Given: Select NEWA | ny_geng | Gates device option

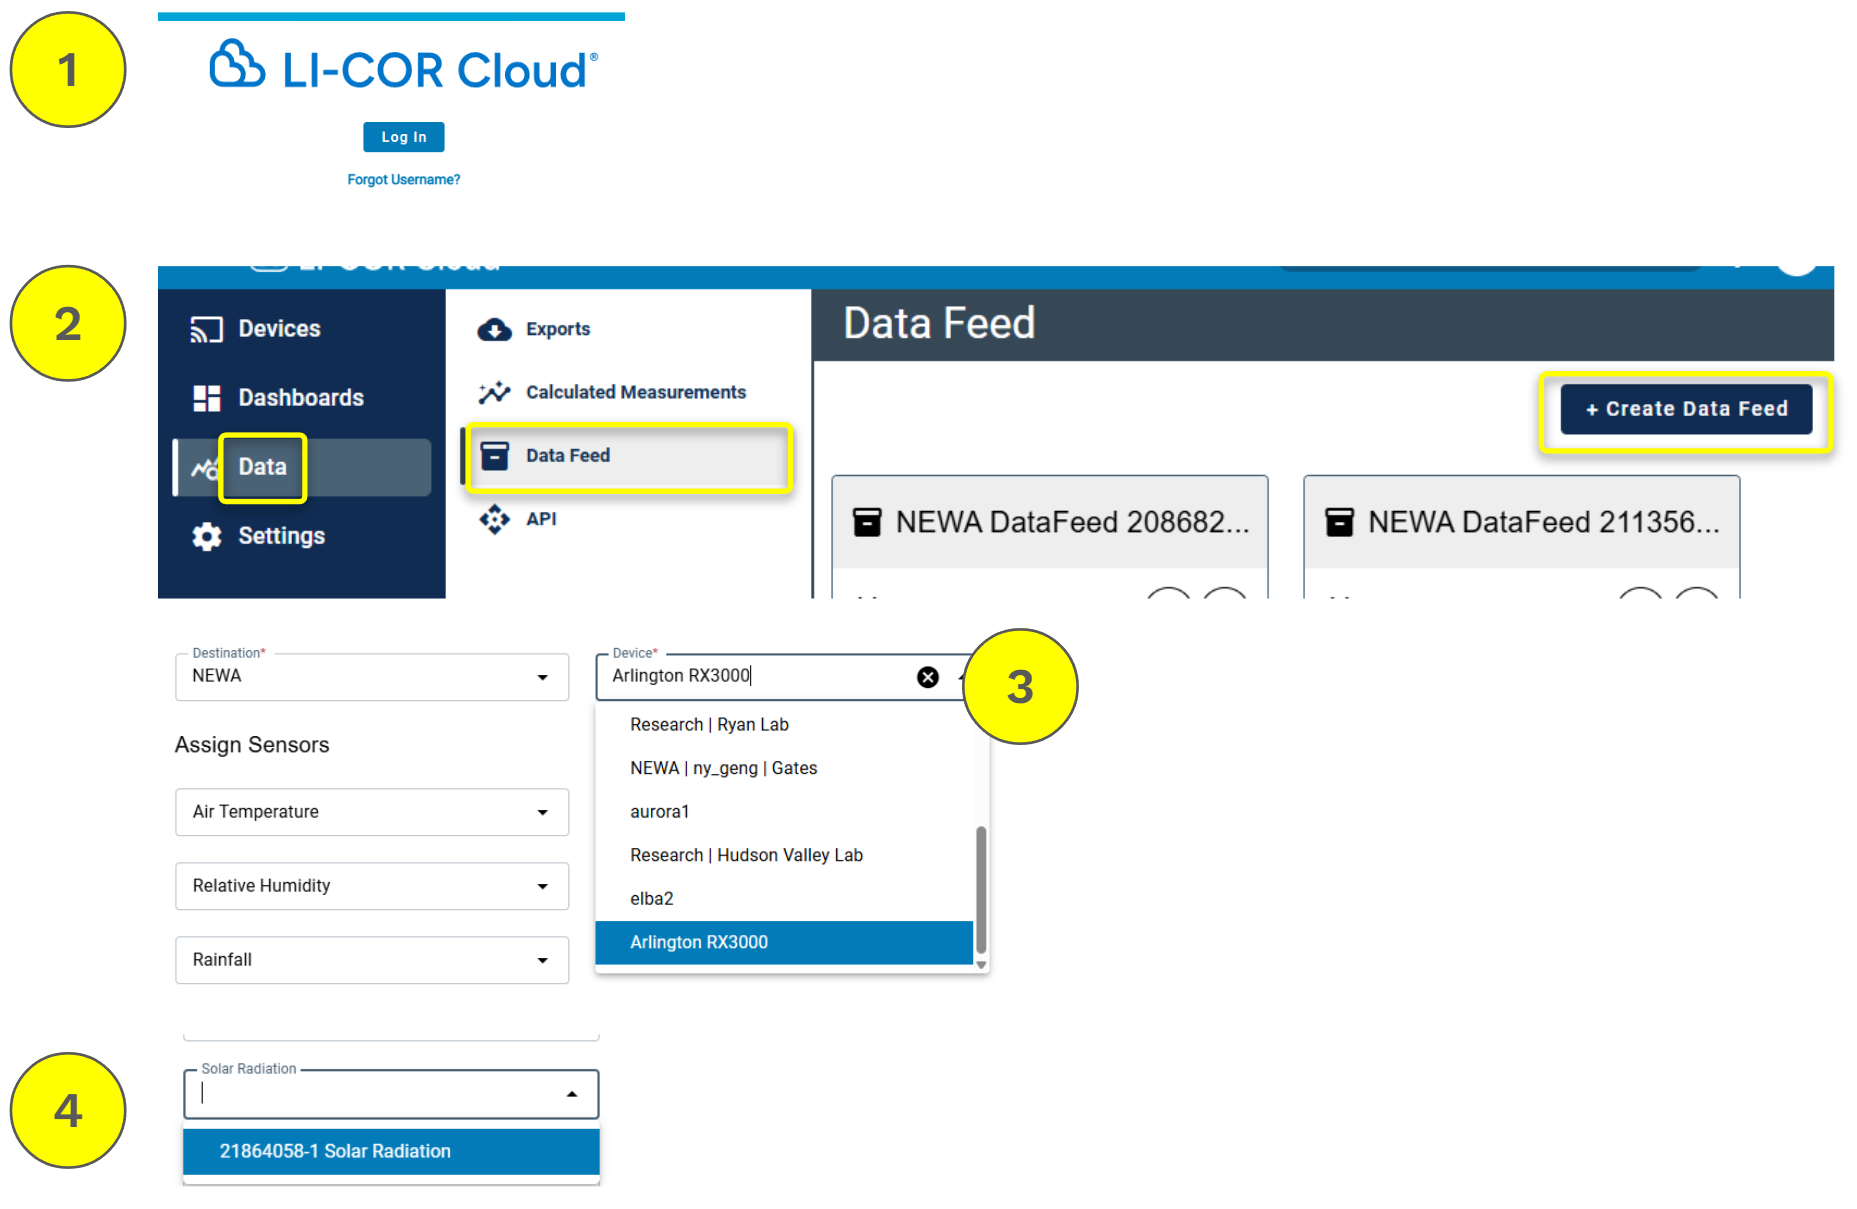Looking at the screenshot, I should [784, 768].
